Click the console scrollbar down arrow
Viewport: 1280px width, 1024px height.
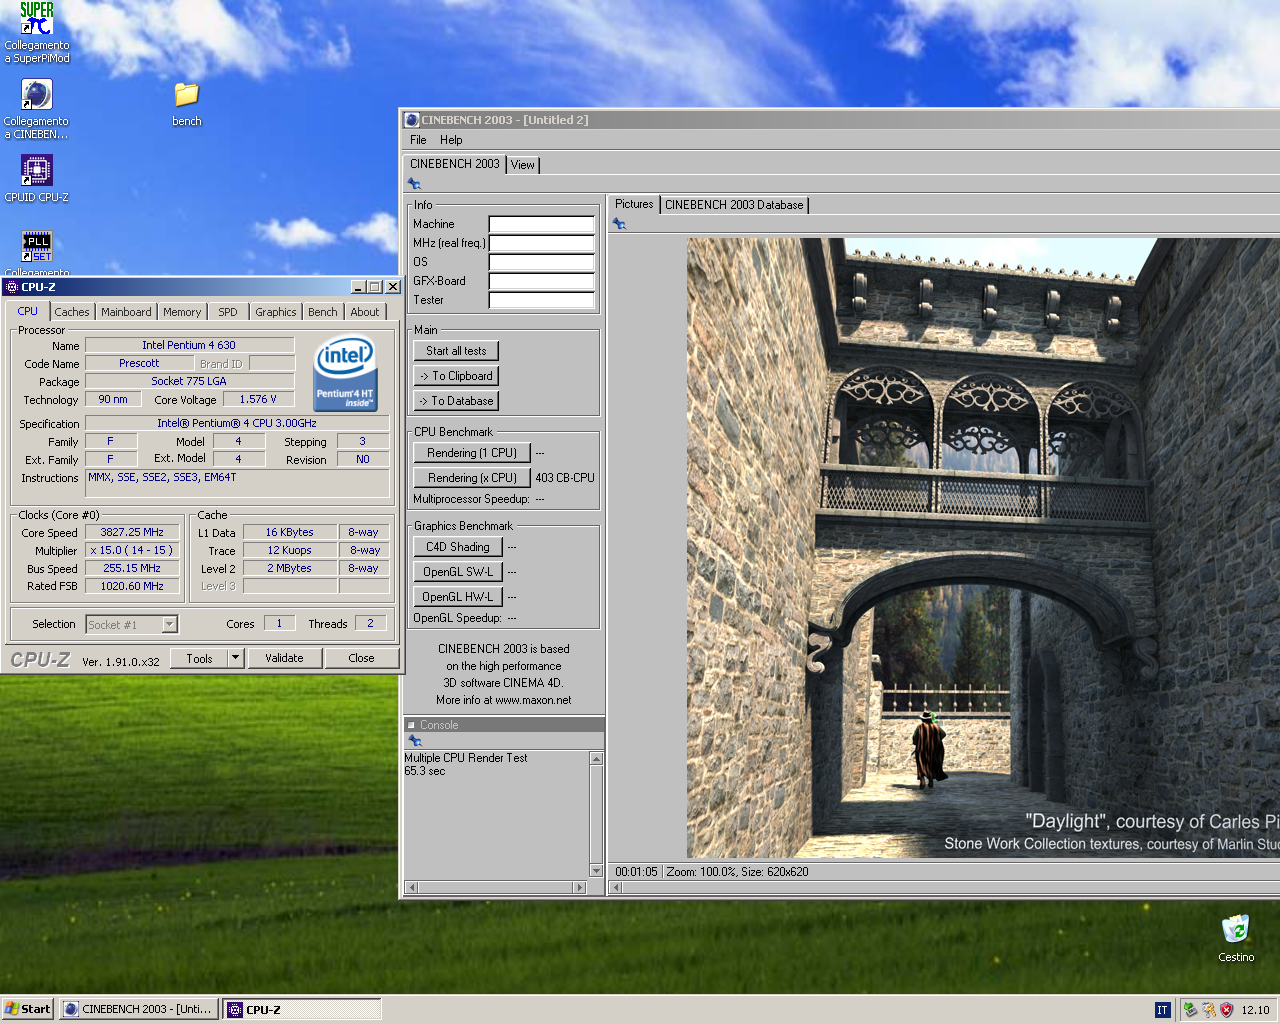point(597,871)
